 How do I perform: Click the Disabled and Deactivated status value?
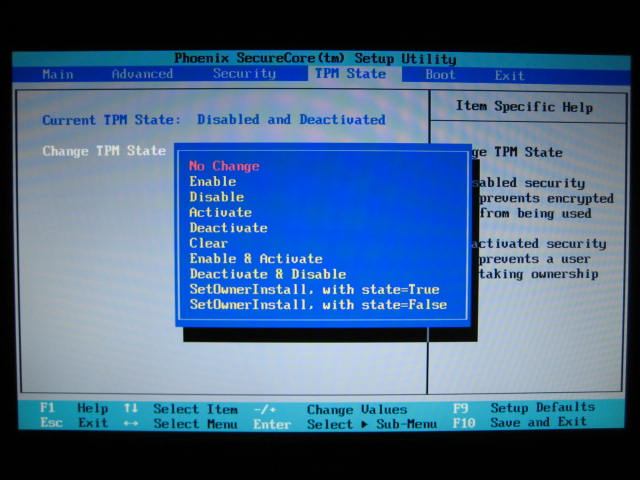291,120
